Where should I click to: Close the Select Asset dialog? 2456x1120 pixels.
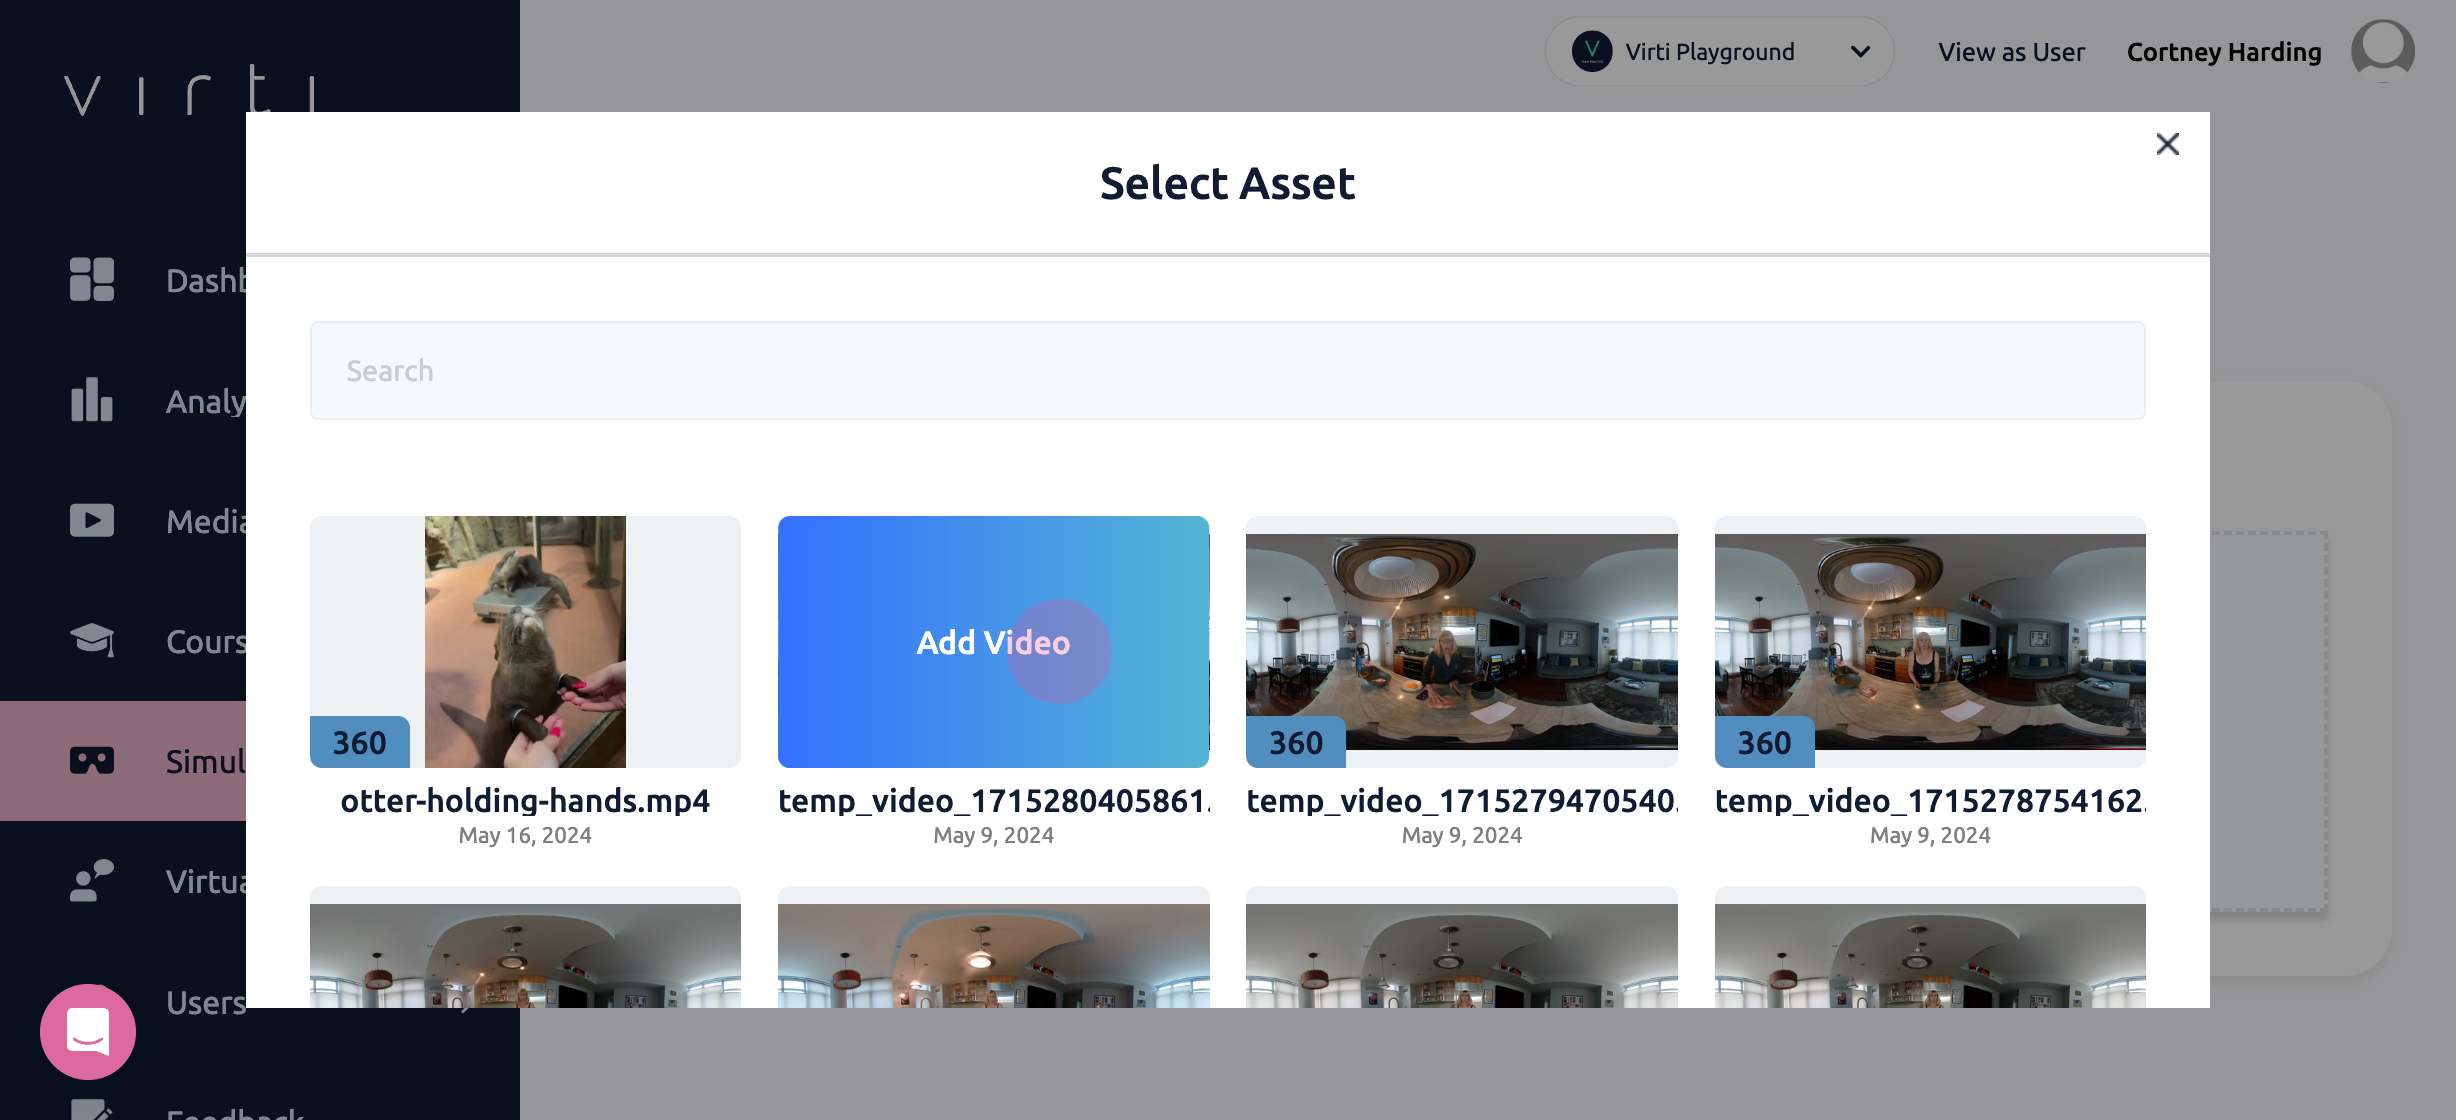(x=2167, y=144)
